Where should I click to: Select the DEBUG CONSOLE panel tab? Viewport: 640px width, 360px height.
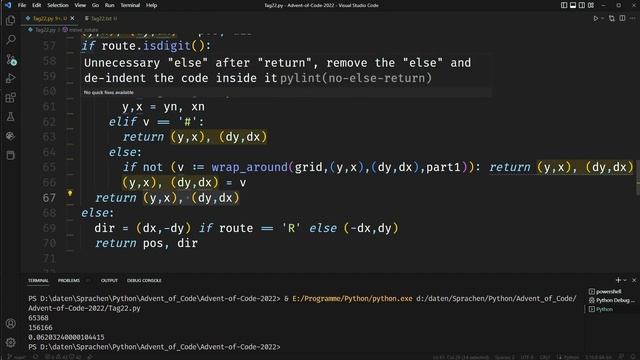[x=144, y=280]
